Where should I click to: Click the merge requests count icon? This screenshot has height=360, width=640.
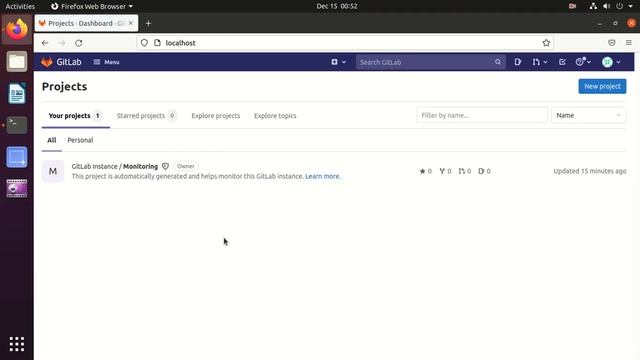[x=462, y=171]
